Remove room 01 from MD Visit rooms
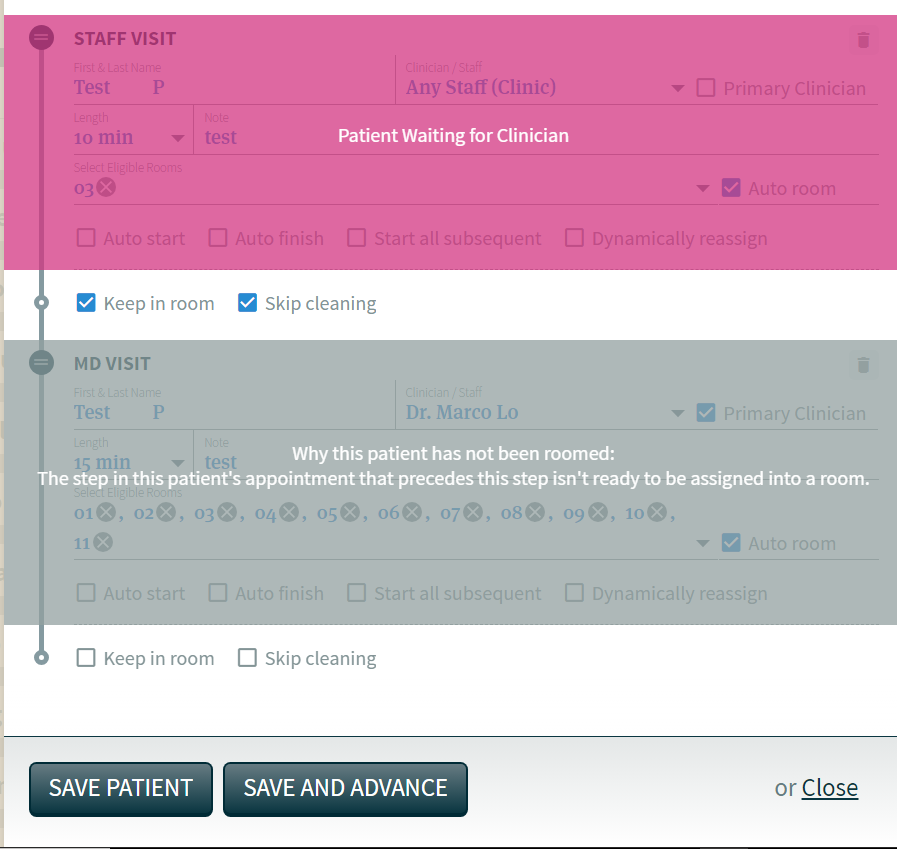This screenshot has width=897, height=849. point(106,512)
